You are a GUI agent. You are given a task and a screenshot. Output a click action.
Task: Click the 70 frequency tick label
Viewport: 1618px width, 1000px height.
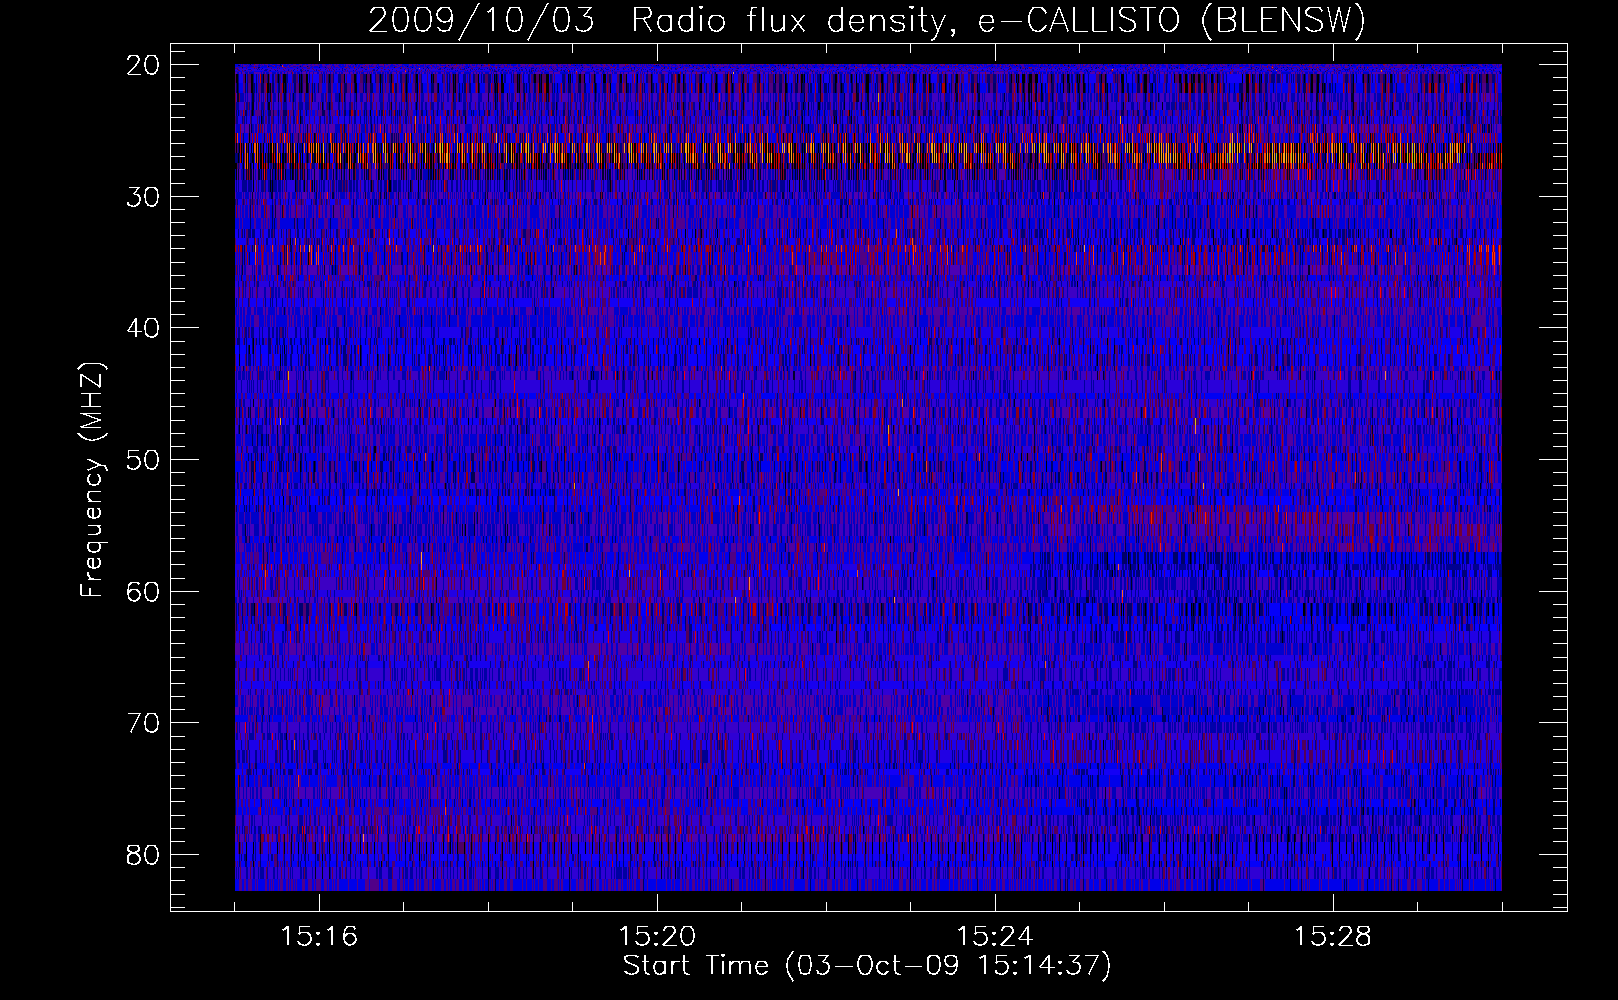click(x=143, y=723)
